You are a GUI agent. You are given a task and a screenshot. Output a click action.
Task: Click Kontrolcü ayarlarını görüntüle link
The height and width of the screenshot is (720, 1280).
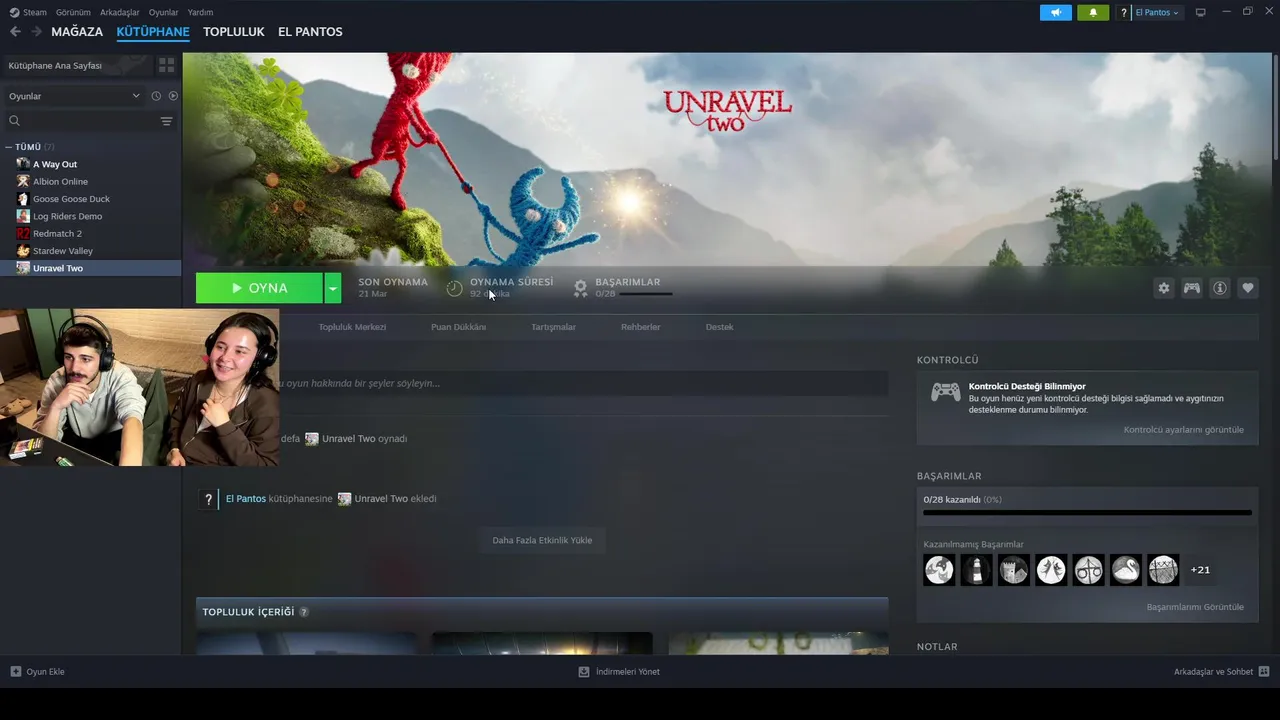tap(1183, 430)
